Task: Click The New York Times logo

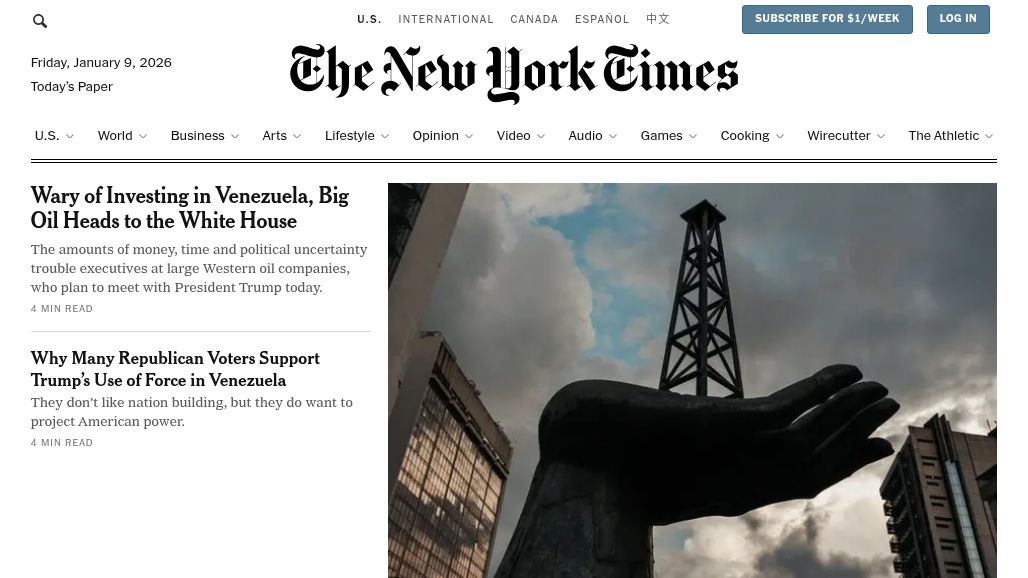Action: (x=514, y=73)
